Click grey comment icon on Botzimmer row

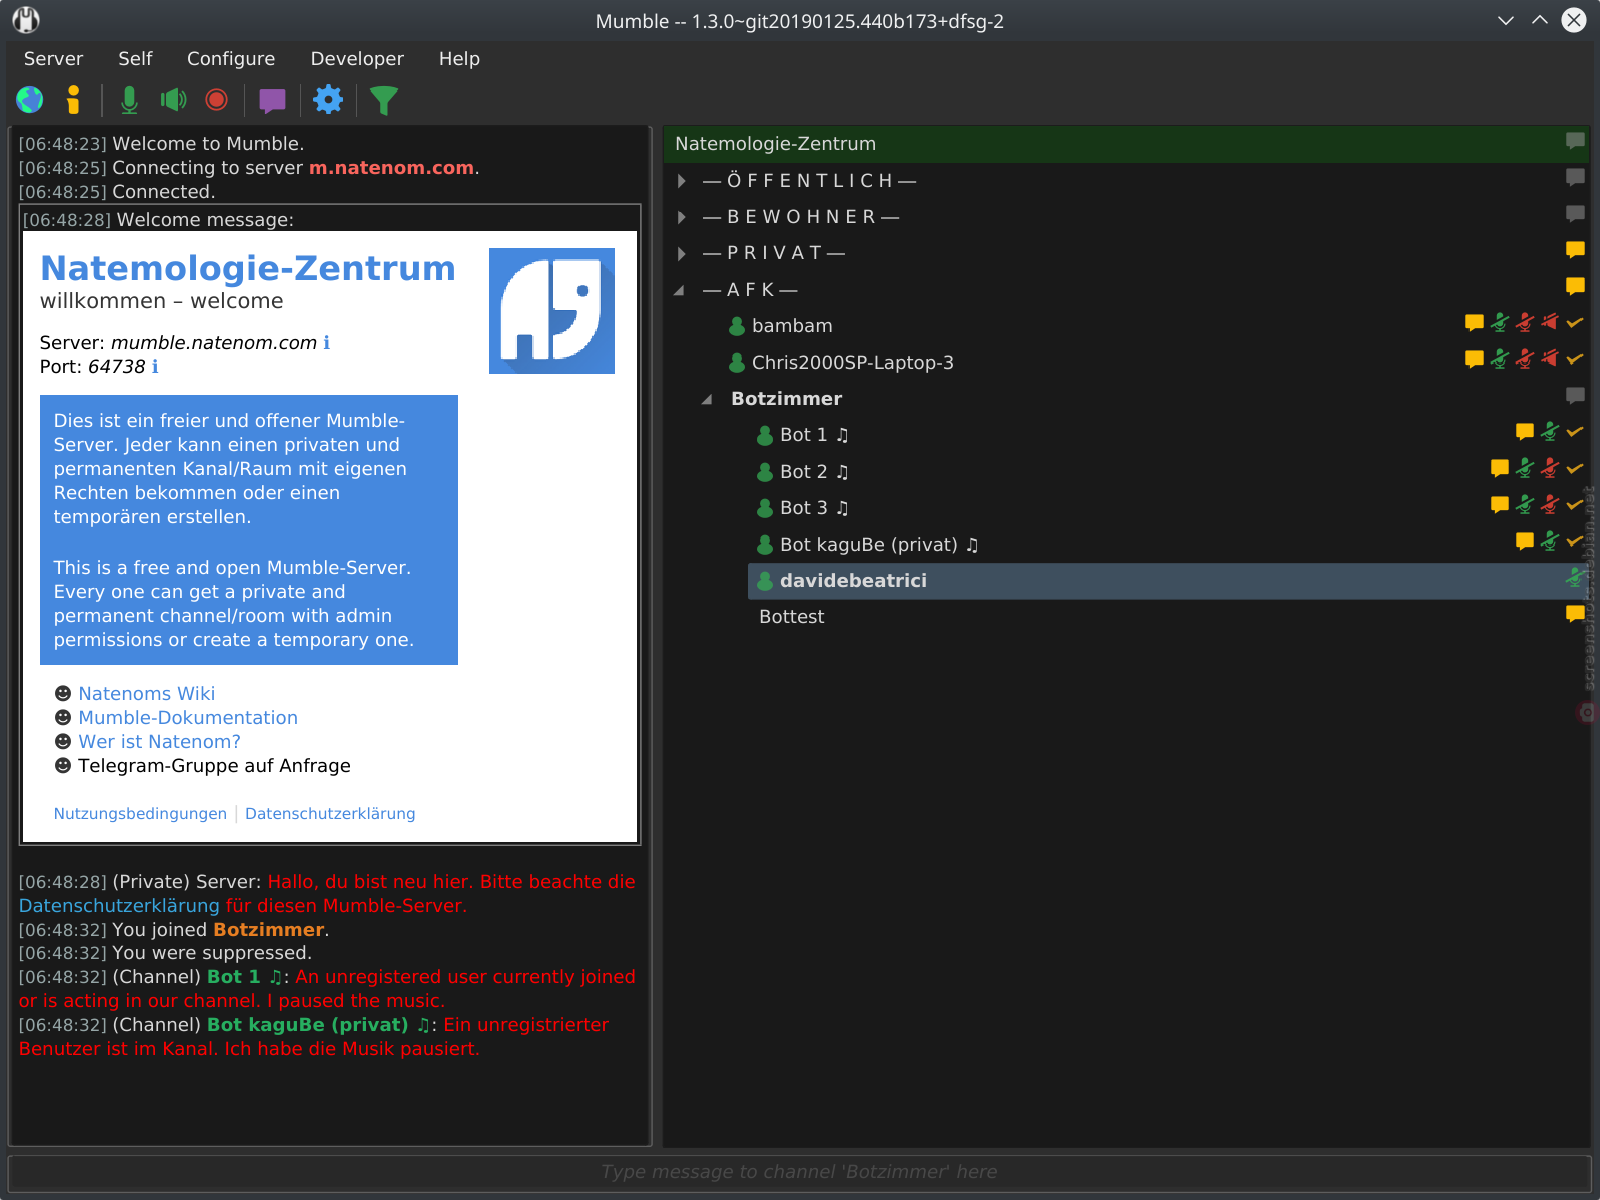coord(1575,395)
